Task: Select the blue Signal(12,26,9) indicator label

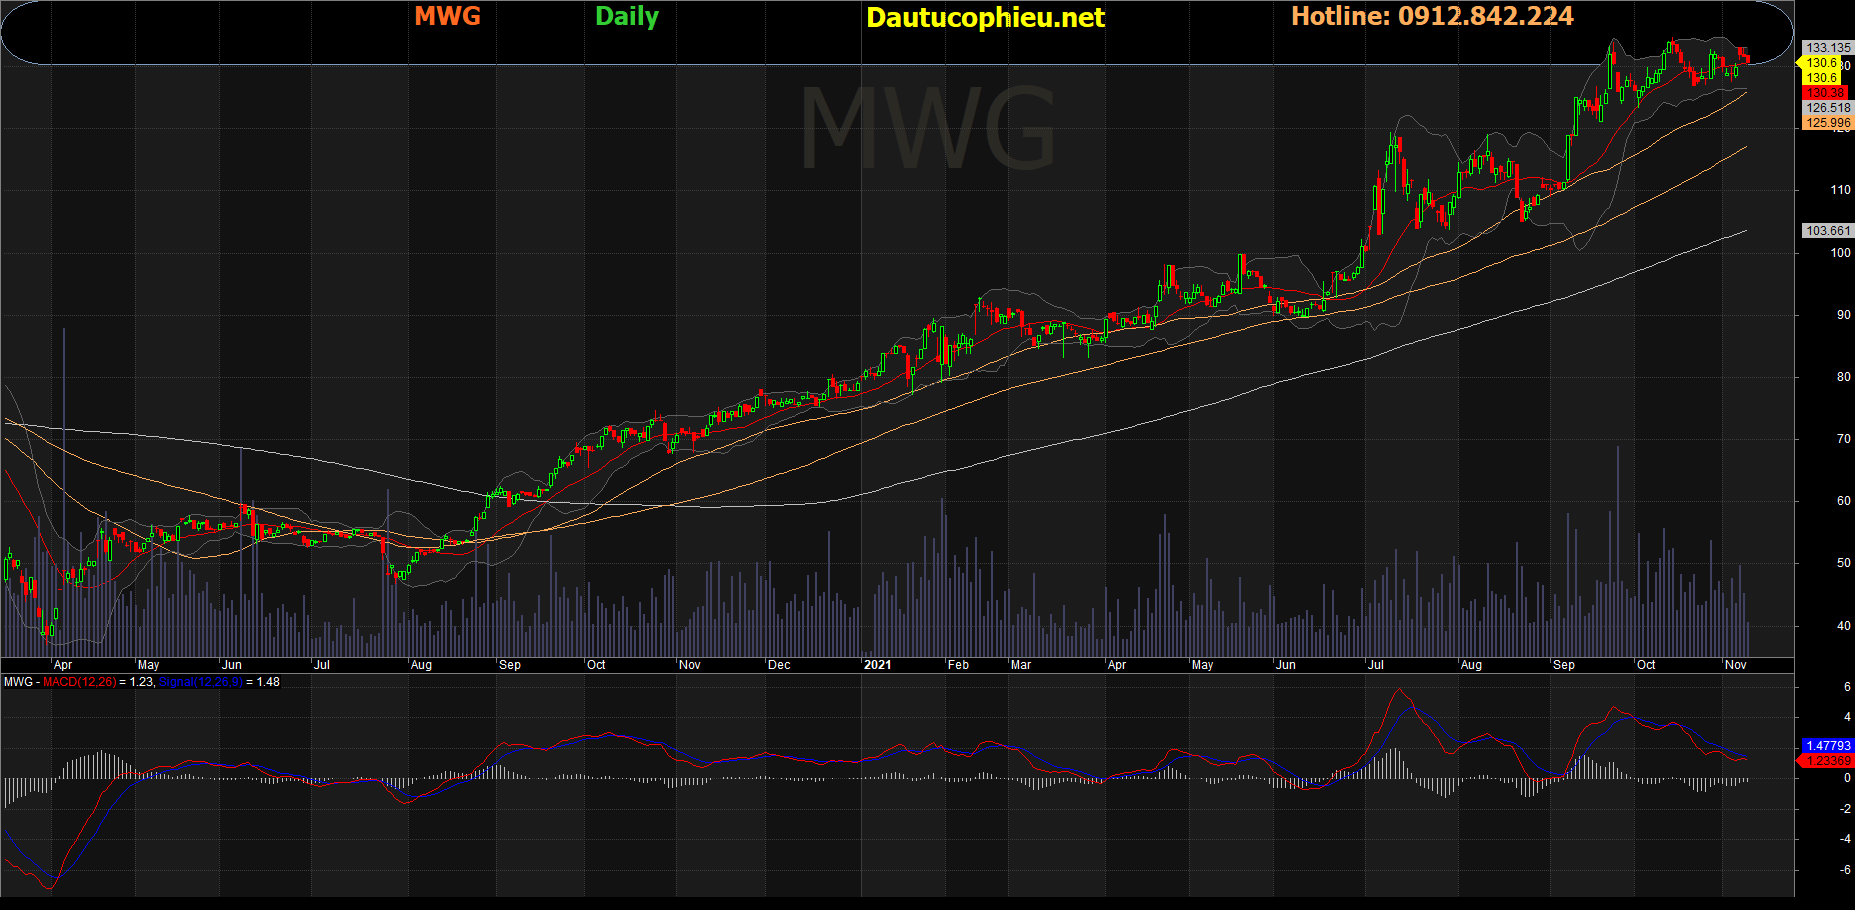Action: 200,682
